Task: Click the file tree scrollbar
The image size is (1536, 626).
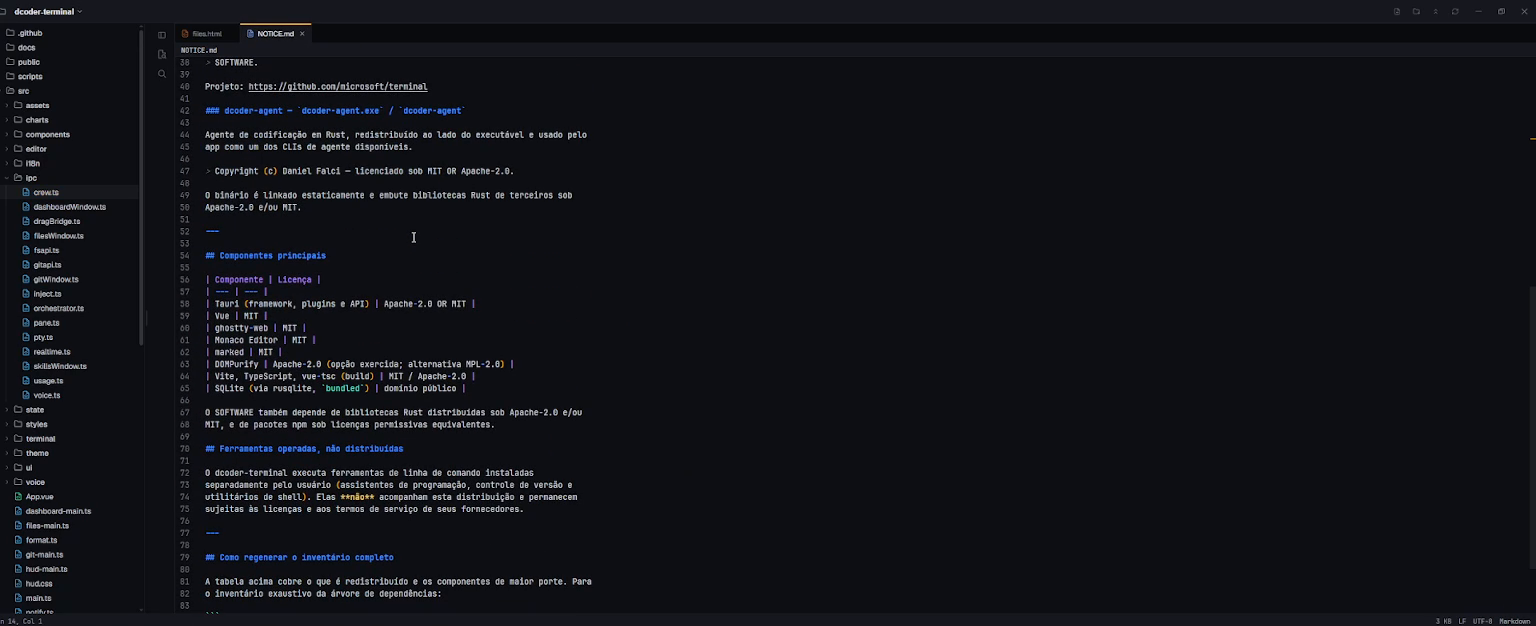Action: pos(142,186)
